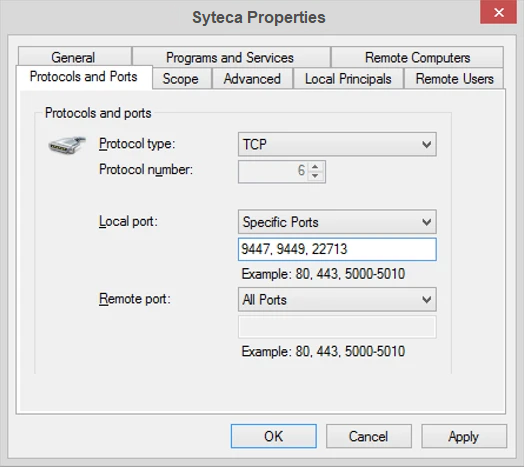
Task: Close the Syteca Properties dialog
Action: click(x=498, y=13)
